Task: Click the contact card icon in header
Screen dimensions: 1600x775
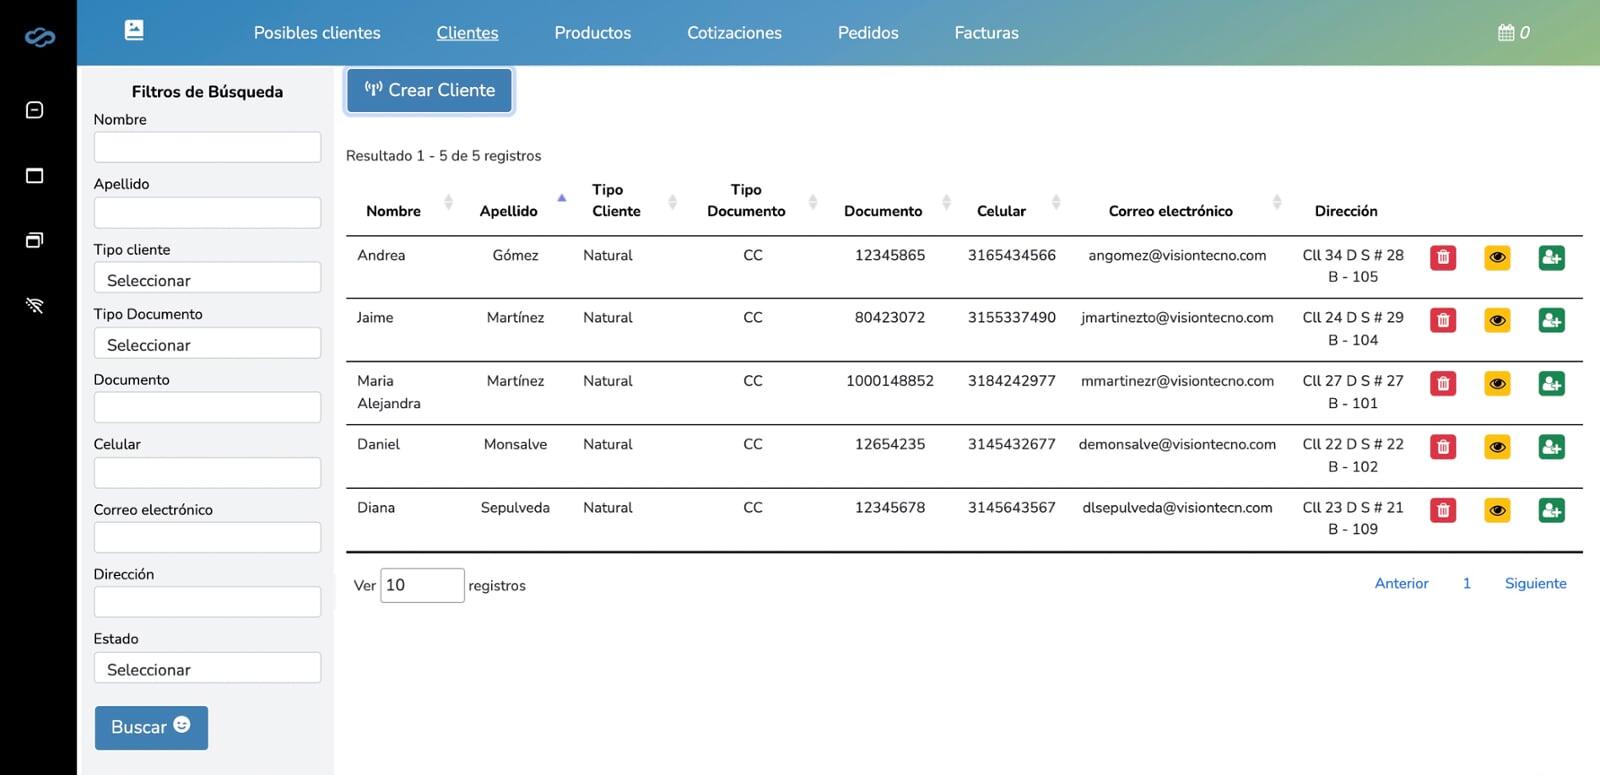Action: 134,30
